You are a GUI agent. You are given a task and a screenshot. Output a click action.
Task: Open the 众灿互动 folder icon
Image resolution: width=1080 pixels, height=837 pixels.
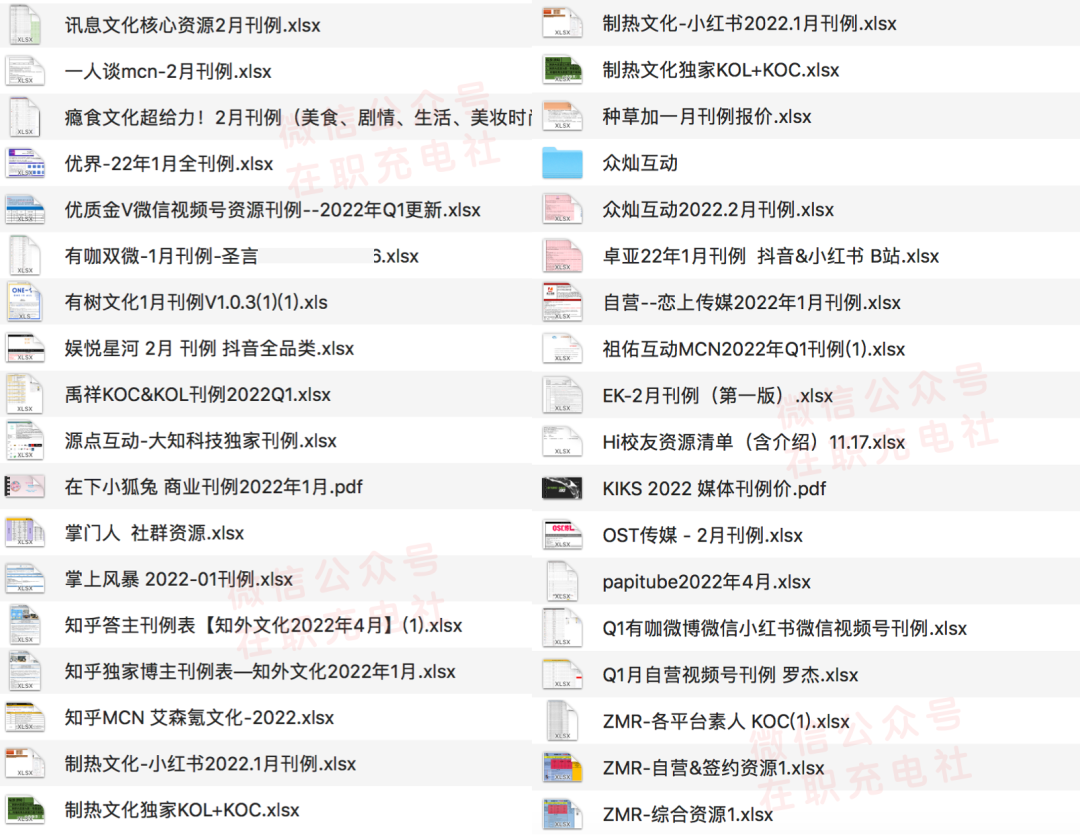pos(562,163)
